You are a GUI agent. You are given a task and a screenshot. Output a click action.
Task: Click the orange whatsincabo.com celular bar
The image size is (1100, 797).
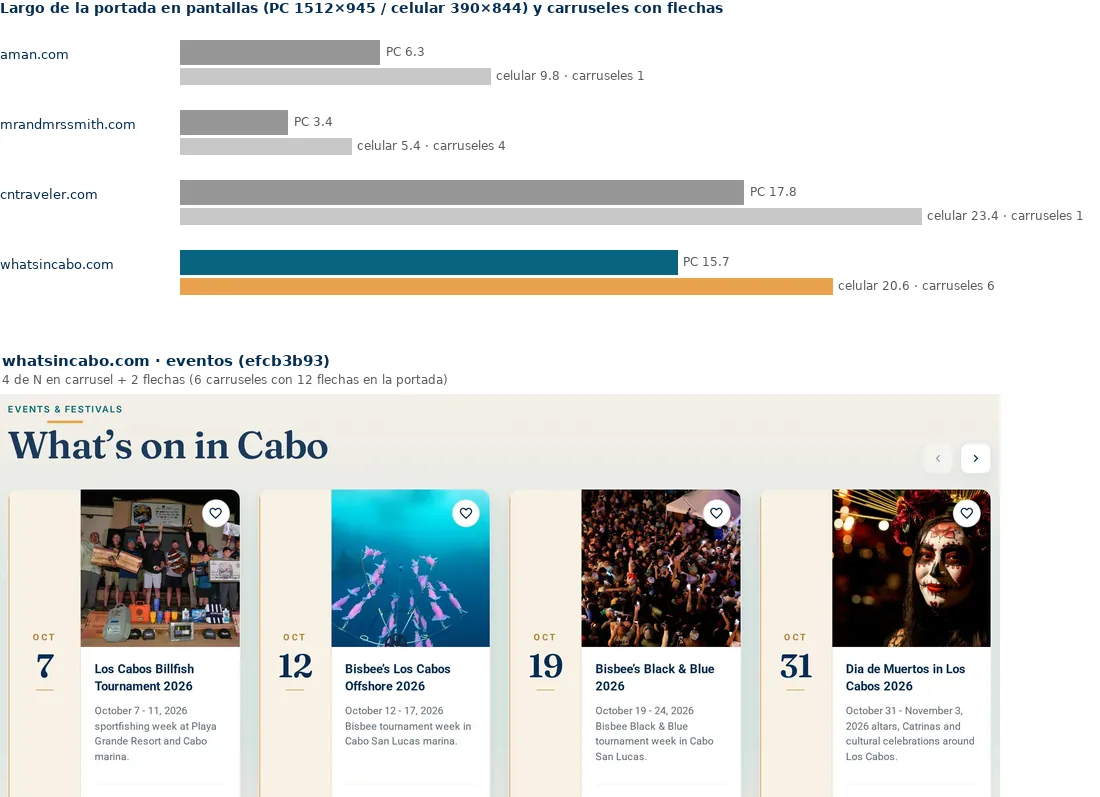coord(506,286)
